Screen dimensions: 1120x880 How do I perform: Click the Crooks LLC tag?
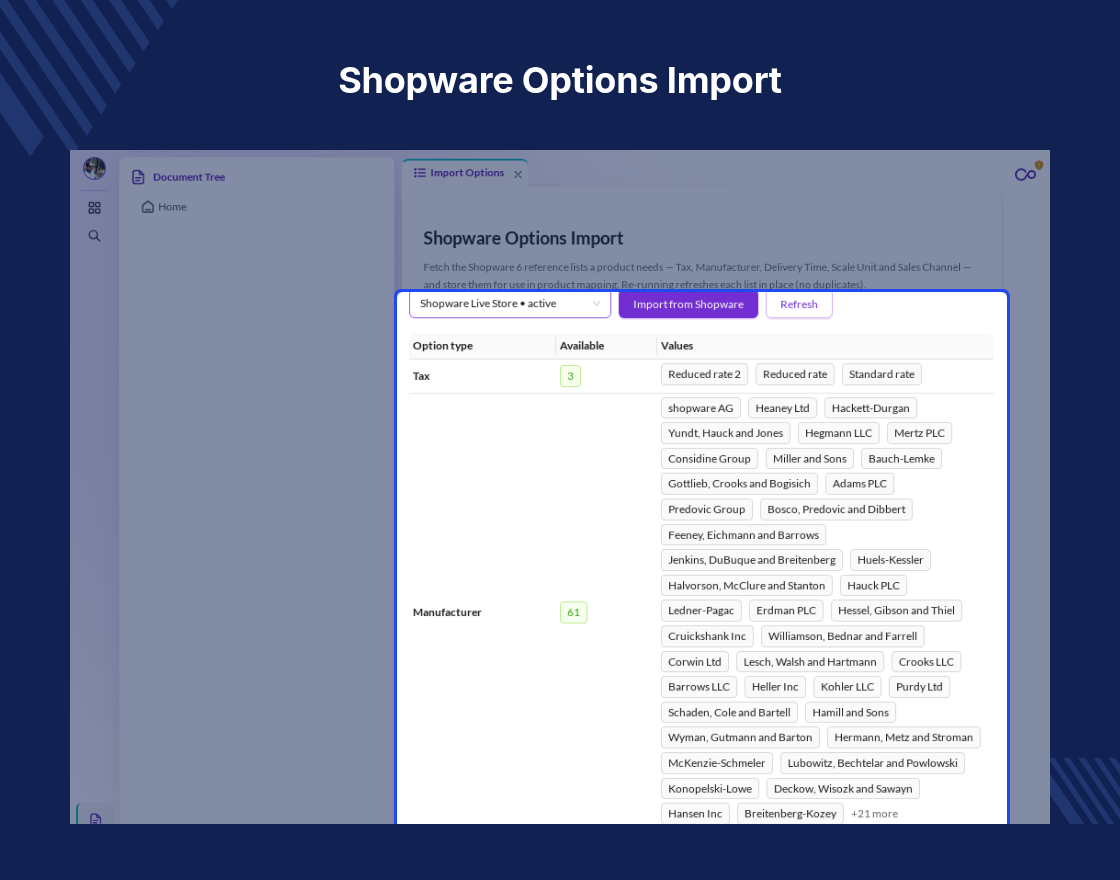click(926, 662)
